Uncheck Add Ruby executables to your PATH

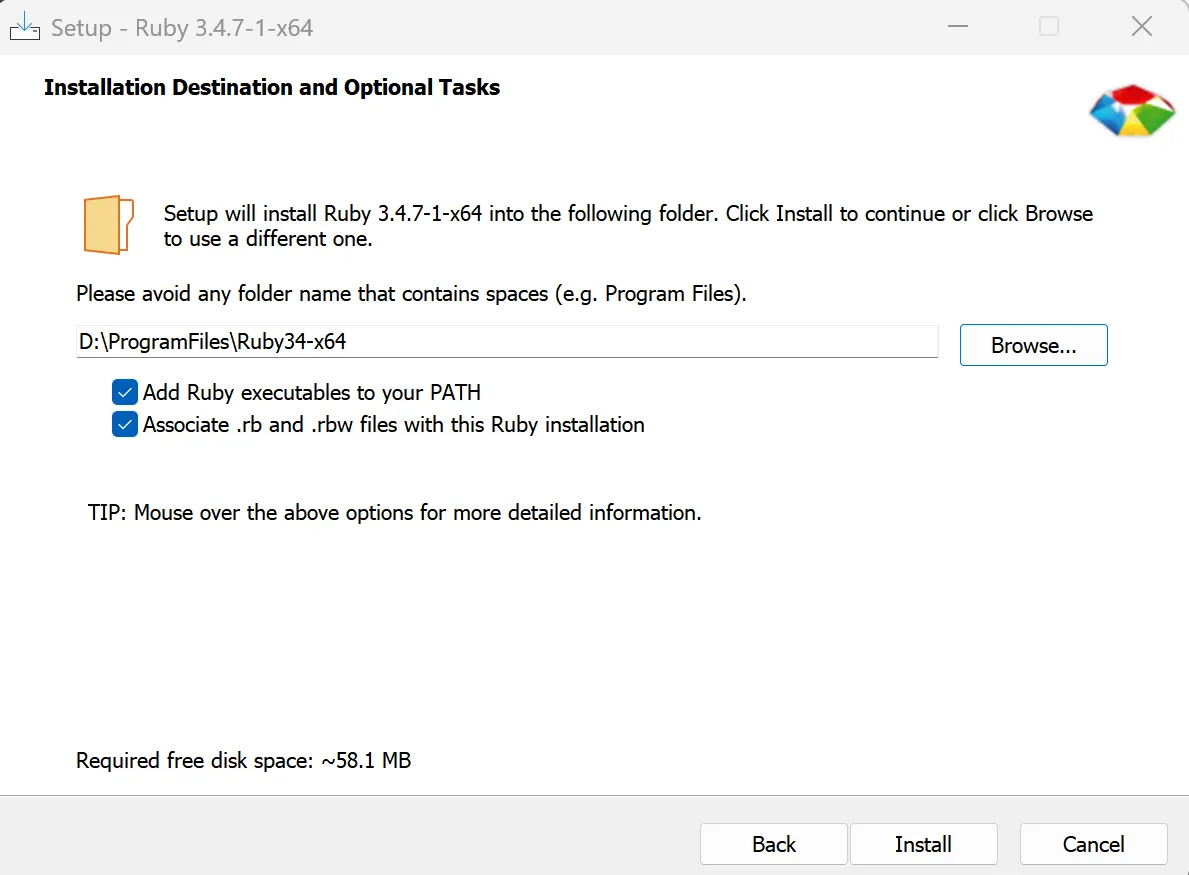coord(125,392)
